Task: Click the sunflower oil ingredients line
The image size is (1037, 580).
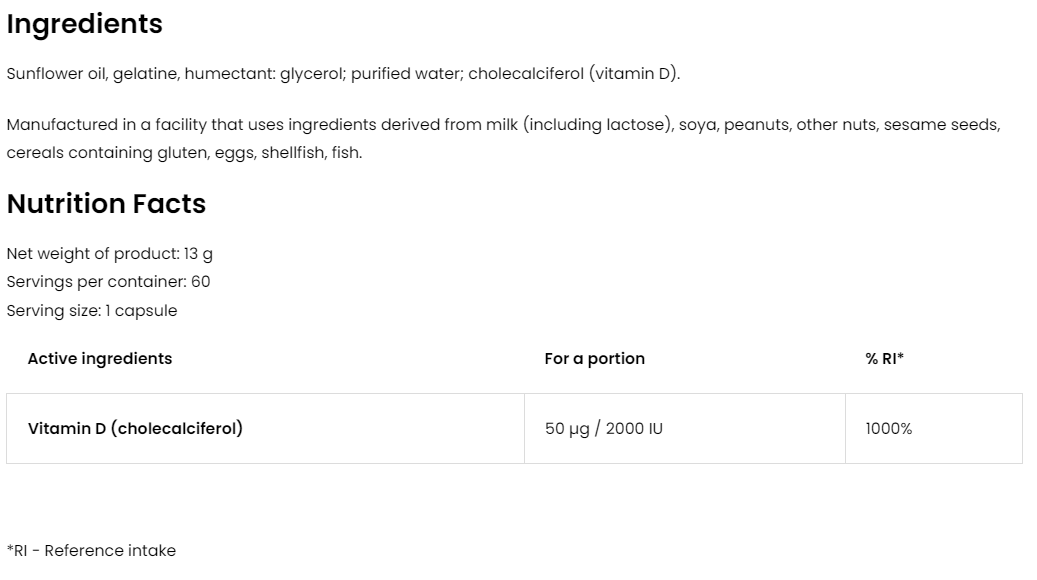Action: 342,74
